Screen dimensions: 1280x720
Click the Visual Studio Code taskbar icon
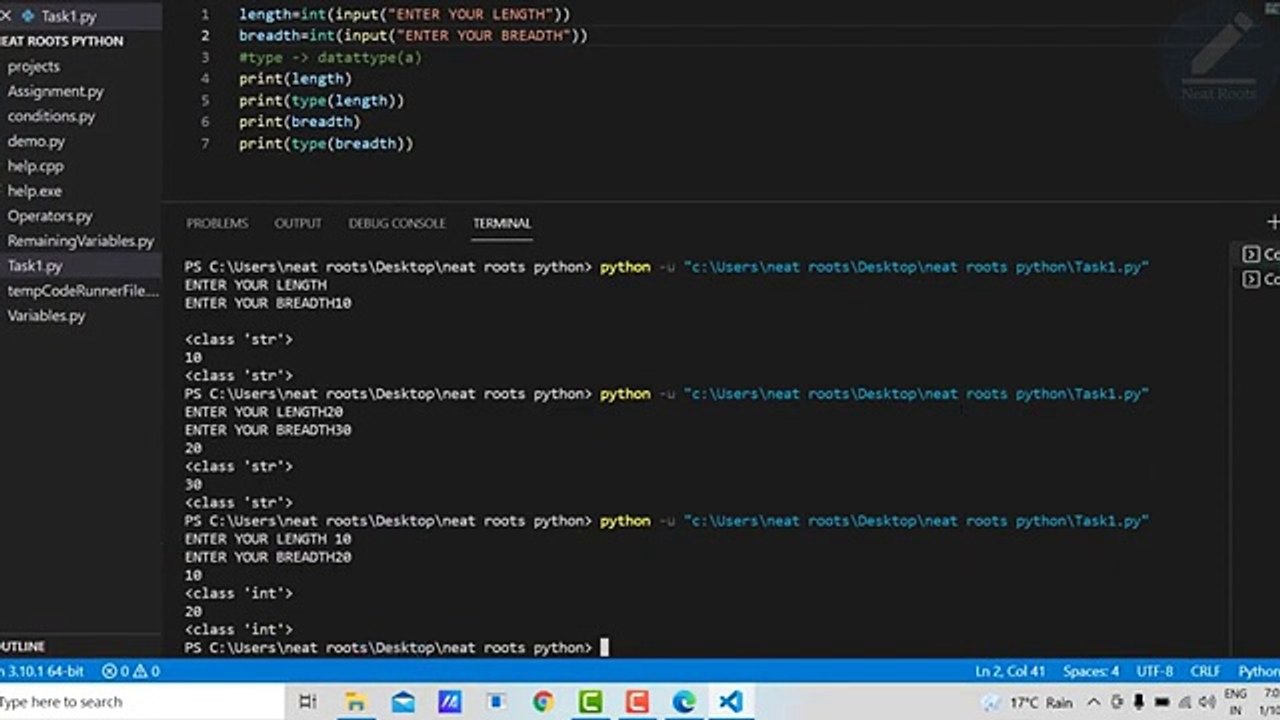[x=731, y=702]
